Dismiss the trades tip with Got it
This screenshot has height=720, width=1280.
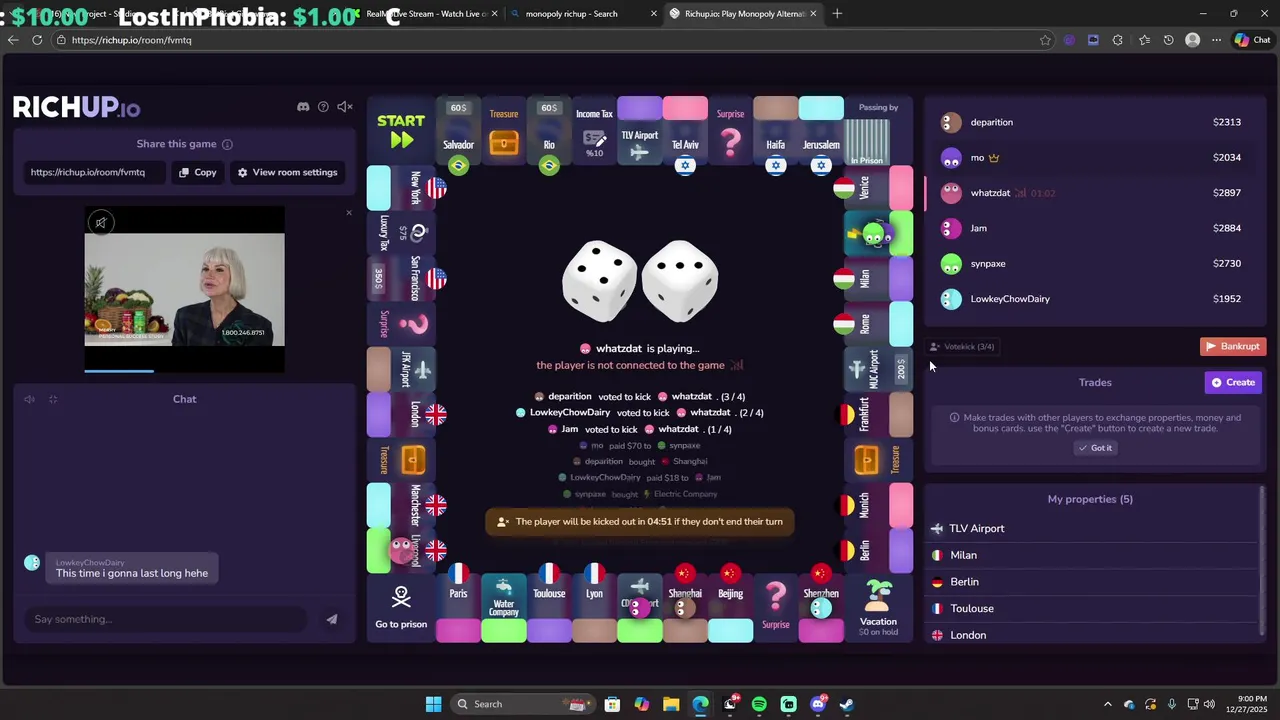click(1095, 448)
